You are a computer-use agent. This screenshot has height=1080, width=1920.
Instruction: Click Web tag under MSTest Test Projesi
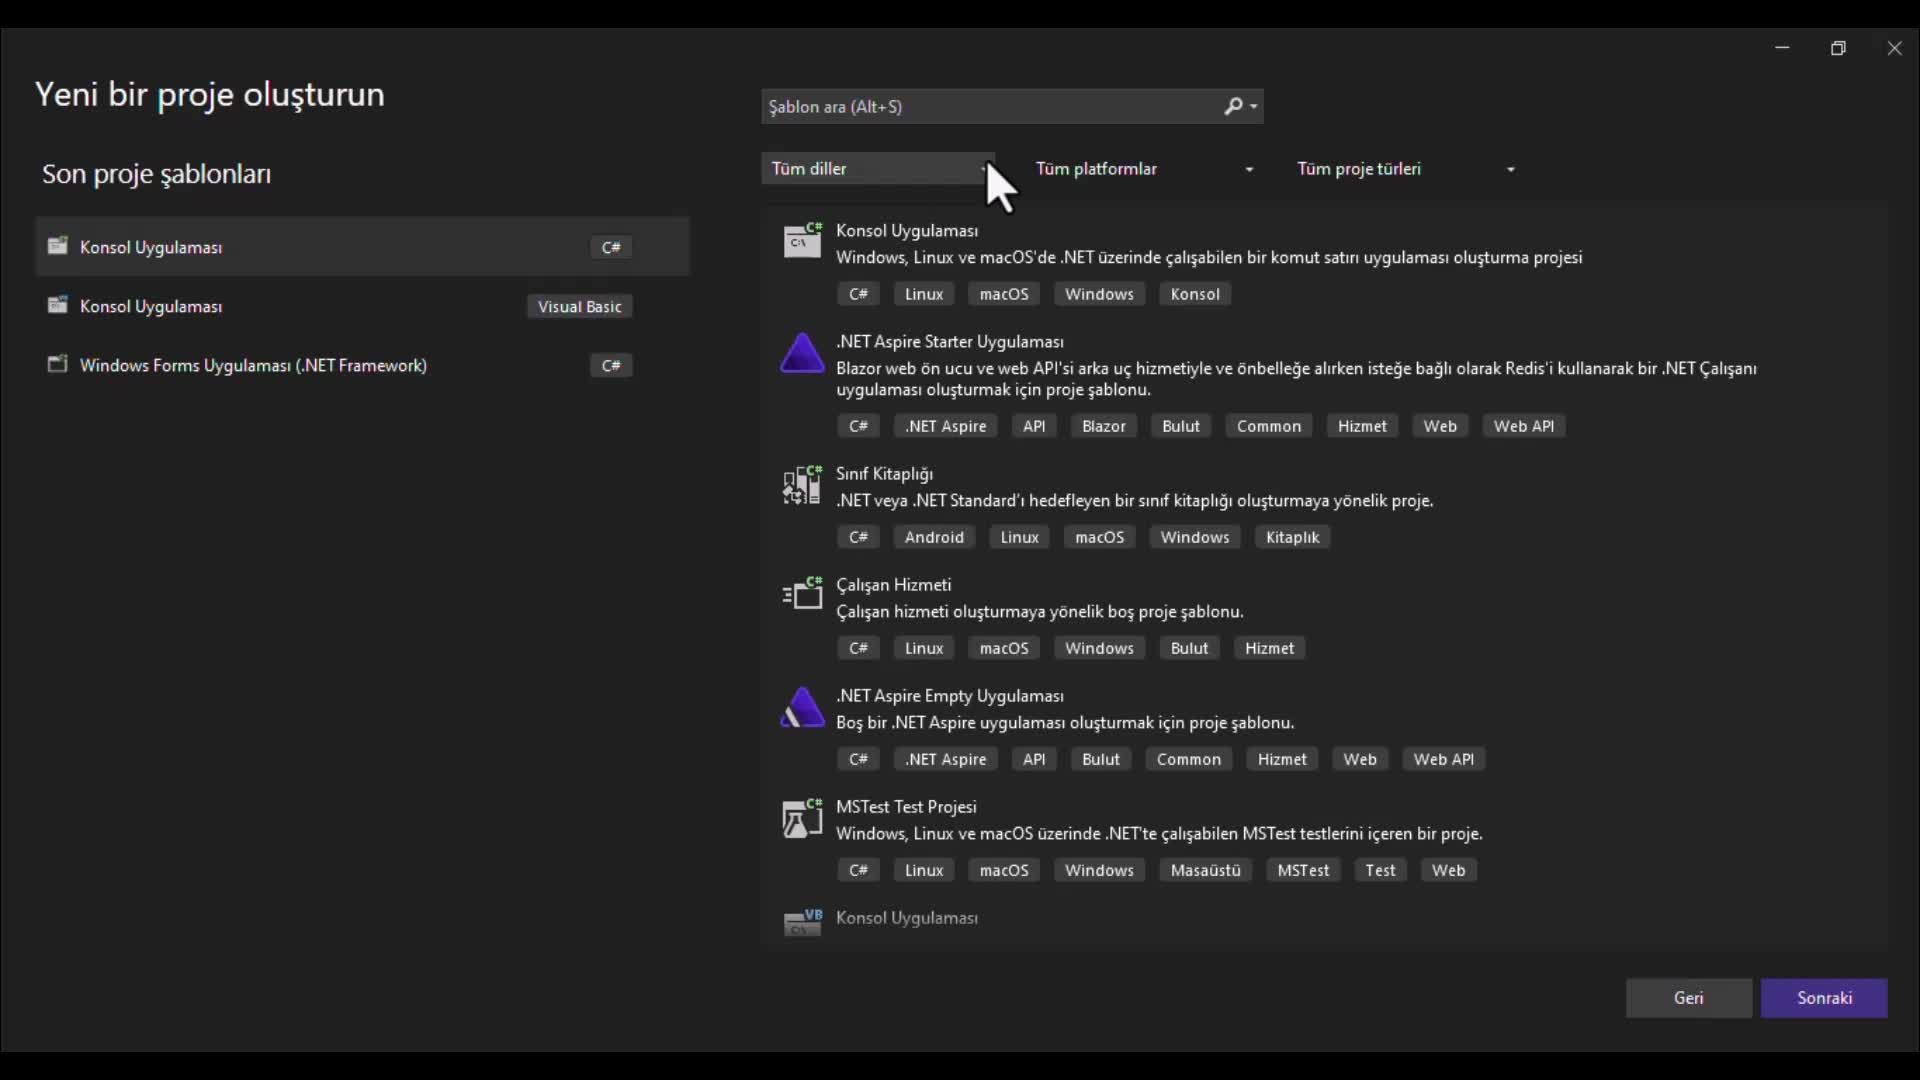tap(1448, 870)
